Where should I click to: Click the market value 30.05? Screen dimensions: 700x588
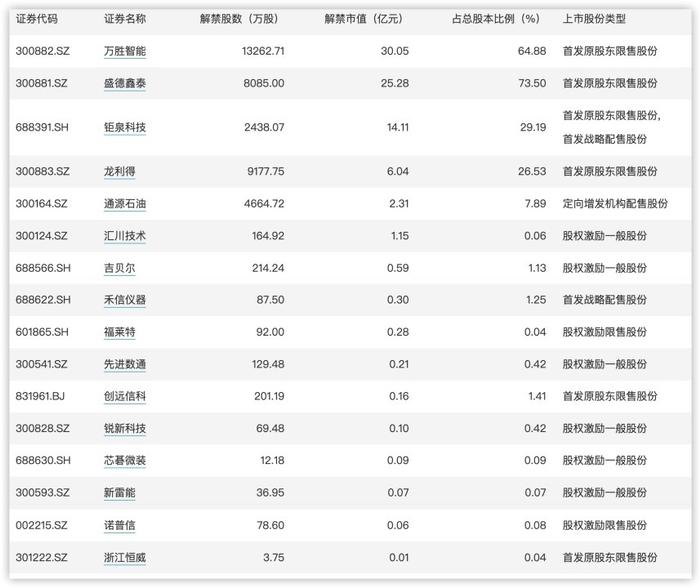(x=395, y=51)
